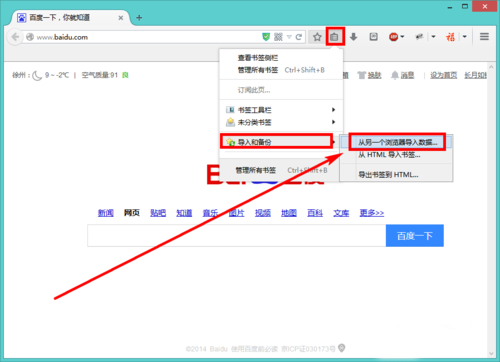Open the 地图 link
Image resolution: width=500 pixels, height=362 pixels.
[x=289, y=213]
